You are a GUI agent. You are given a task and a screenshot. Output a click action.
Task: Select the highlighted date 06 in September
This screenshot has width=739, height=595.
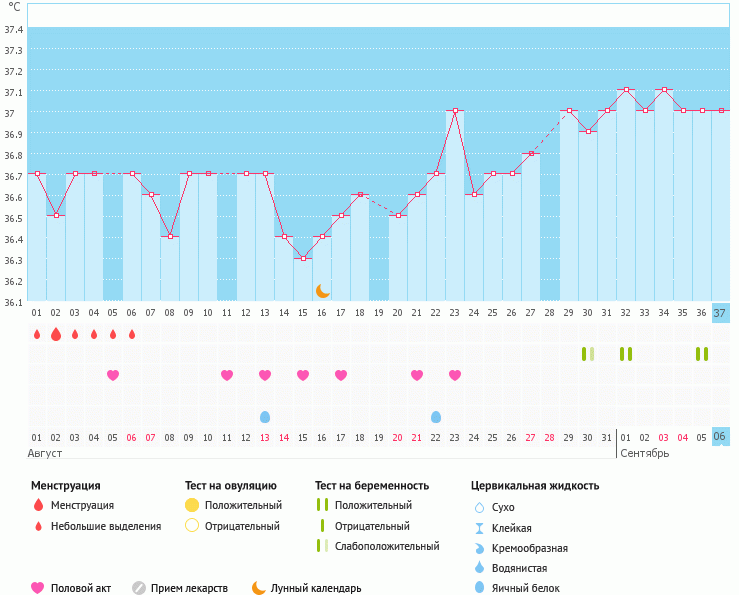[x=721, y=438]
